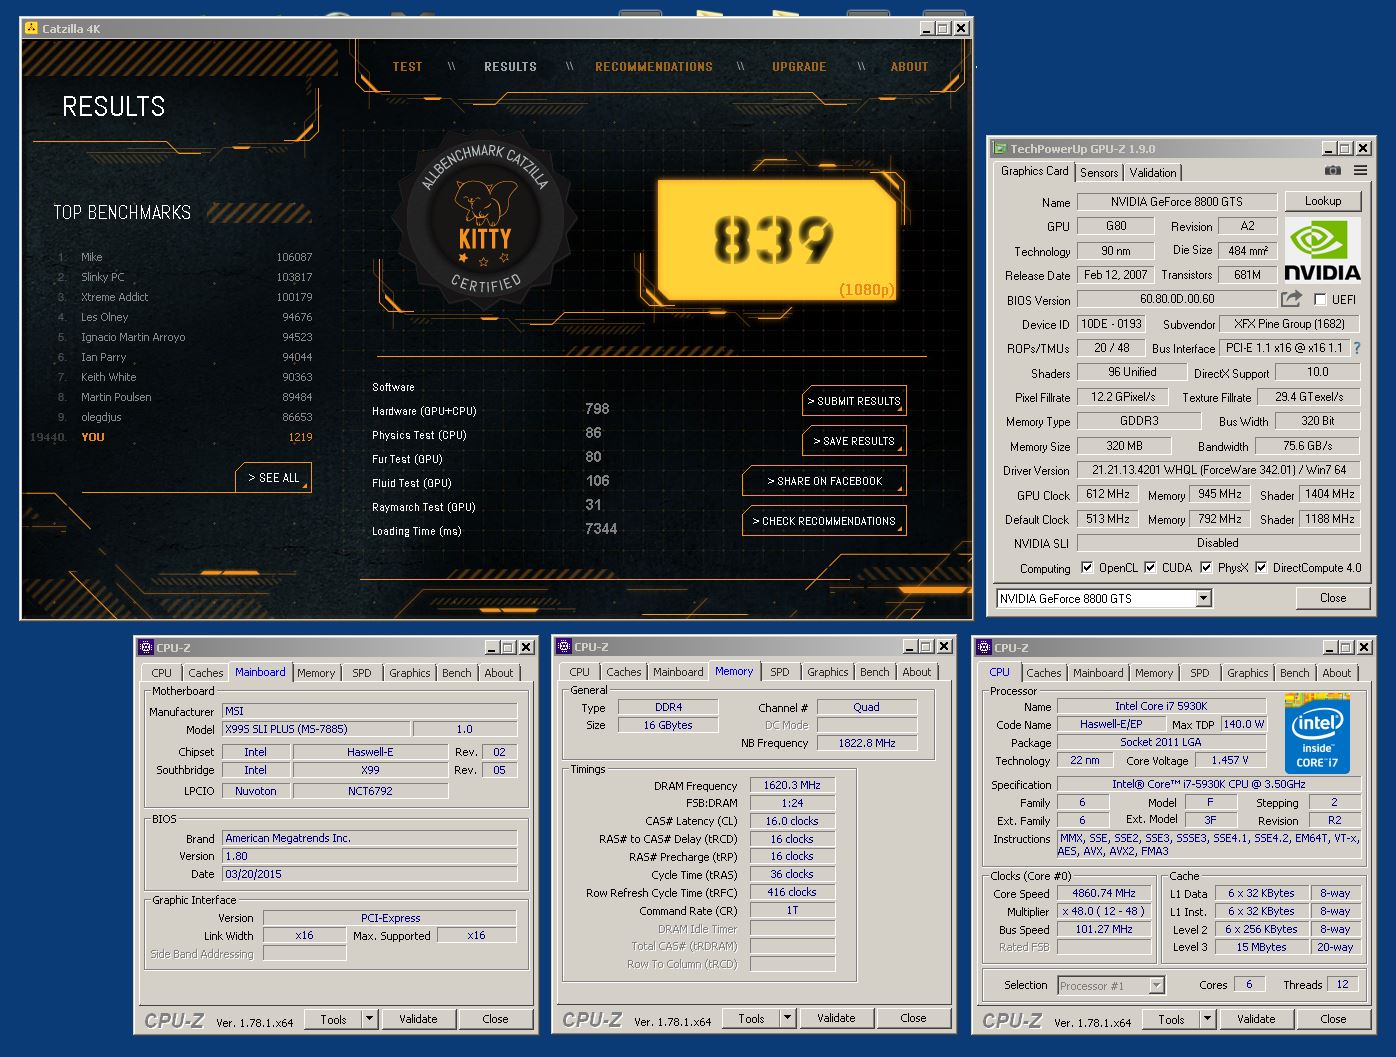Open Tools dropdown arrow in Mainboard CPU-Z window
Screen dimensions: 1396x1057
tap(369, 1019)
